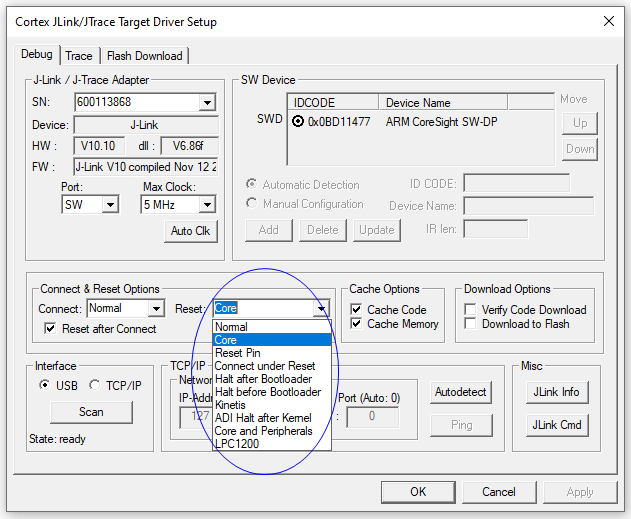Click the Cancel button
Image resolution: width=631 pixels, height=519 pixels.
499,492
